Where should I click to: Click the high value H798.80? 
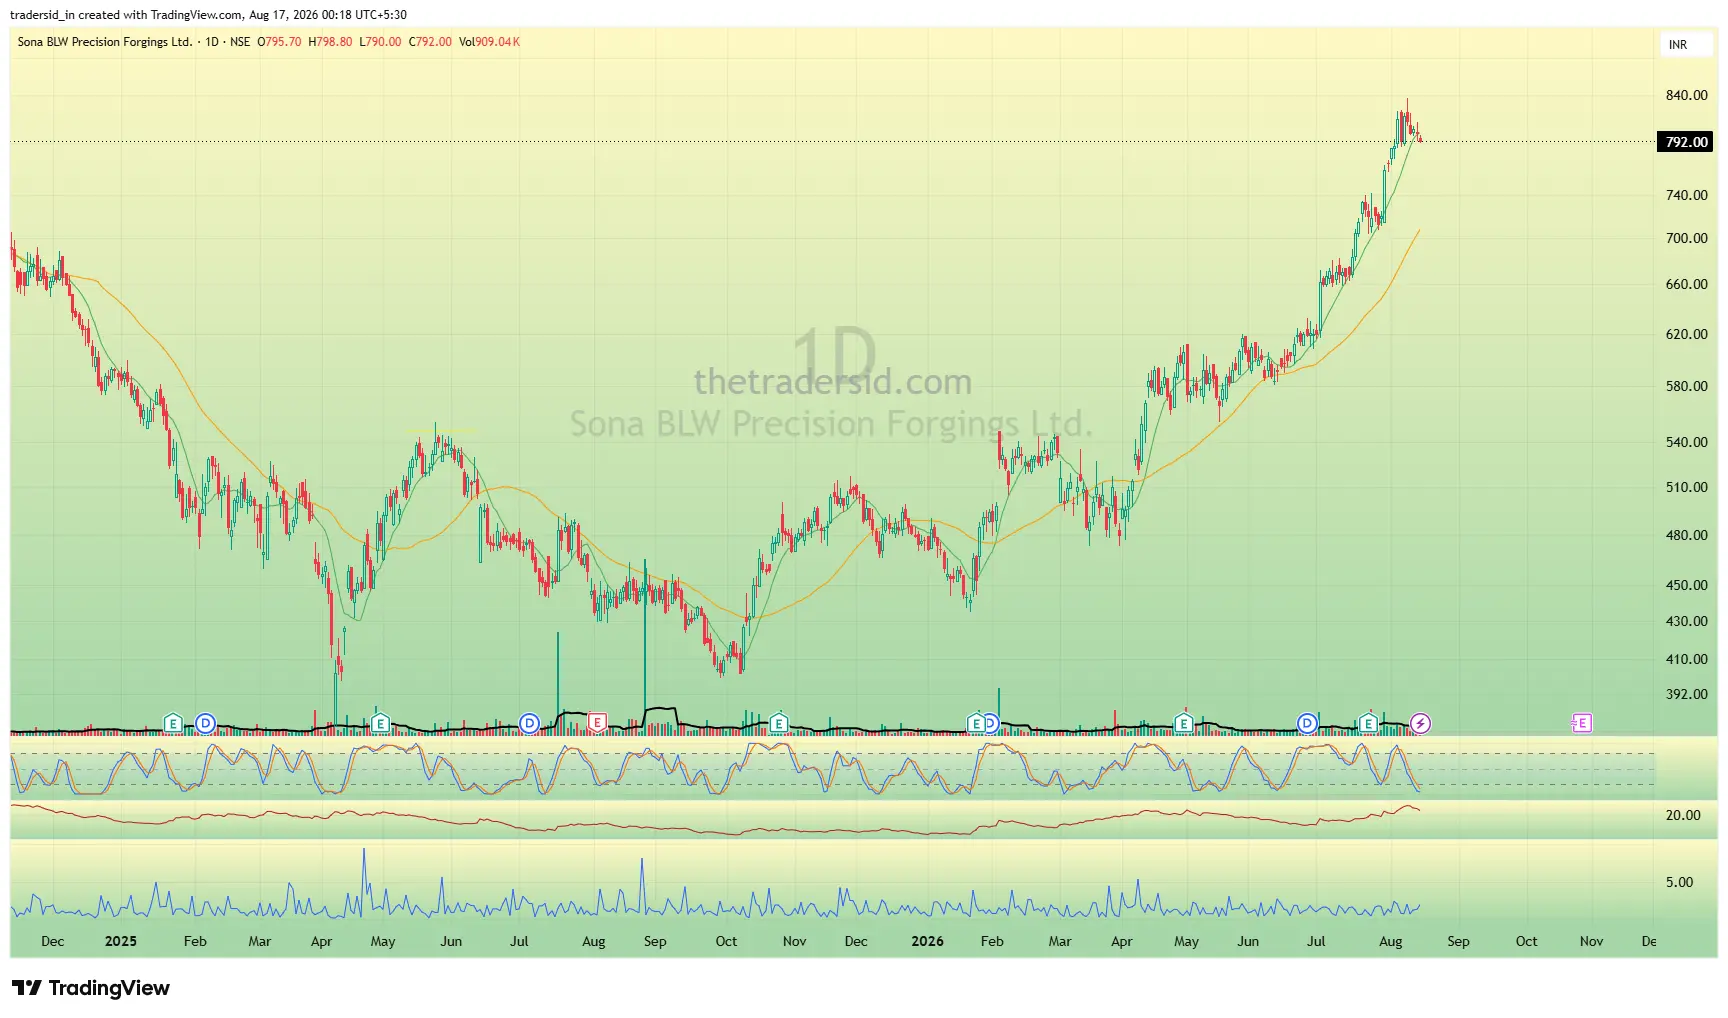pyautogui.click(x=330, y=42)
